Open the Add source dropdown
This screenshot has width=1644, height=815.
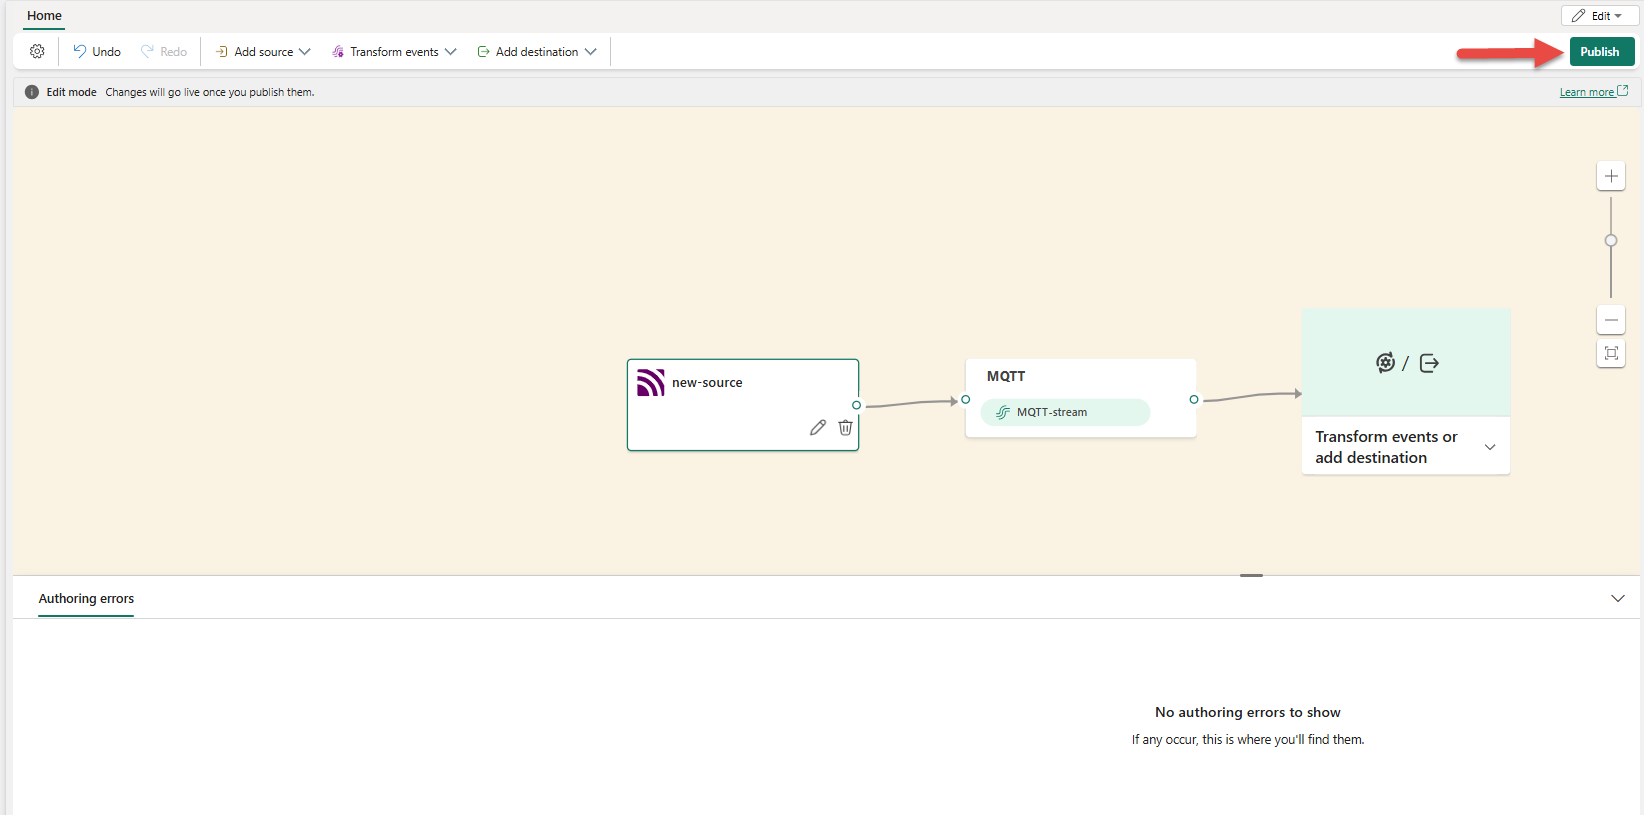pyautogui.click(x=263, y=52)
